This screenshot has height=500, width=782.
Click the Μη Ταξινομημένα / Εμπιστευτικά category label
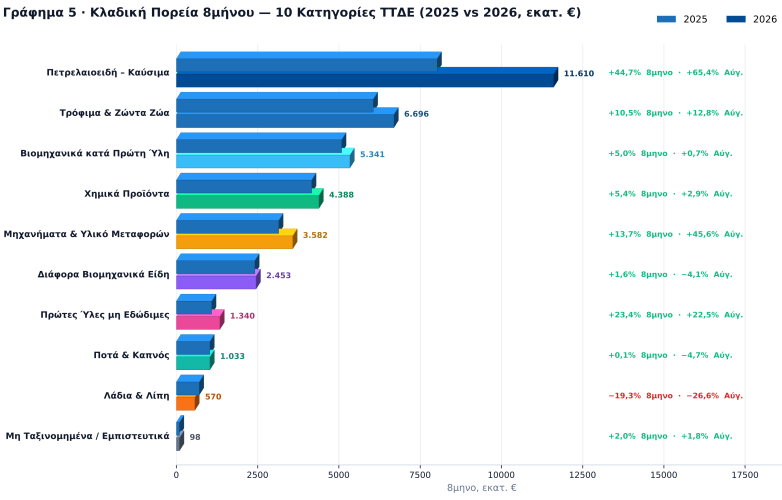pos(87,436)
